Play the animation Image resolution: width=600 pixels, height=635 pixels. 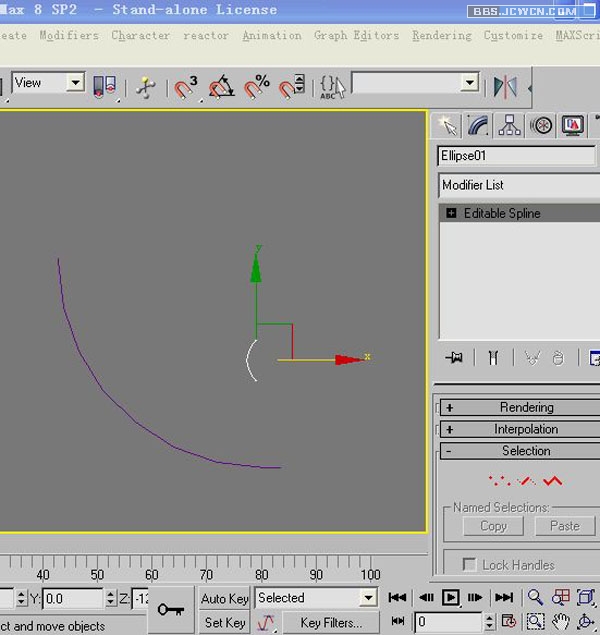[x=451, y=597]
